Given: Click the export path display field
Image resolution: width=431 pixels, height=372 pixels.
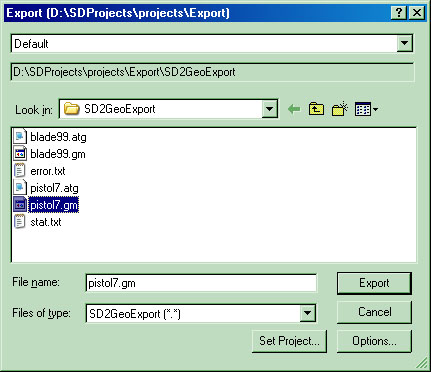Looking at the screenshot, I should click(212, 72).
